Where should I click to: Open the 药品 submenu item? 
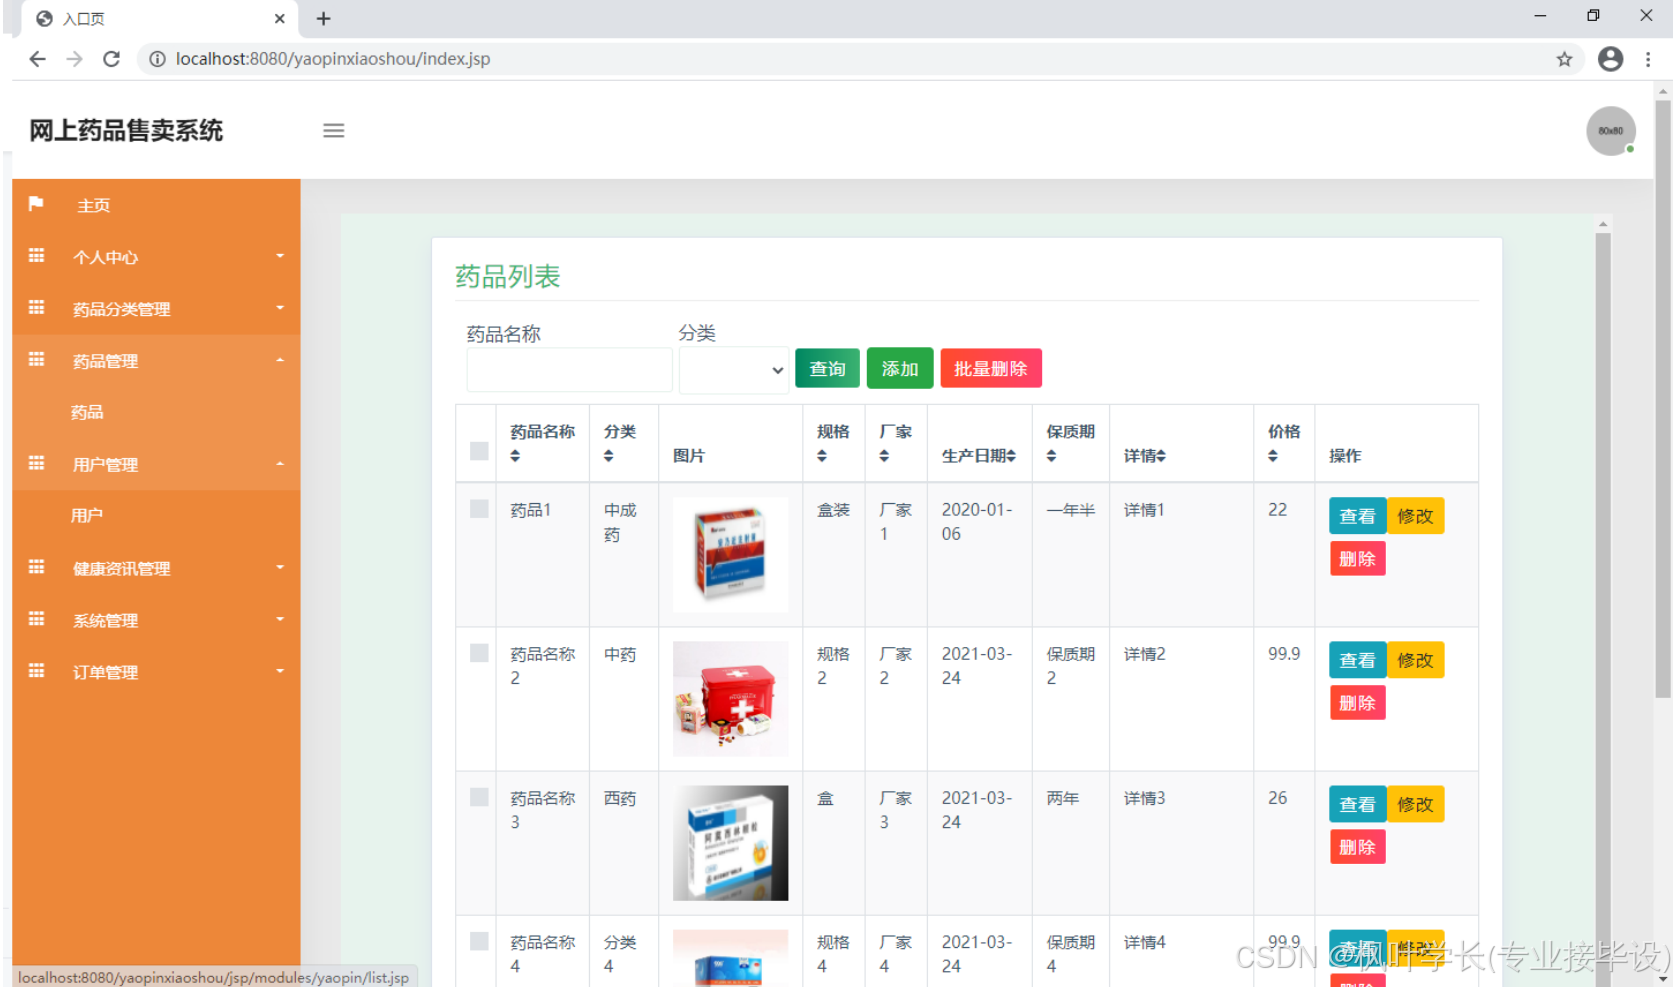point(87,412)
